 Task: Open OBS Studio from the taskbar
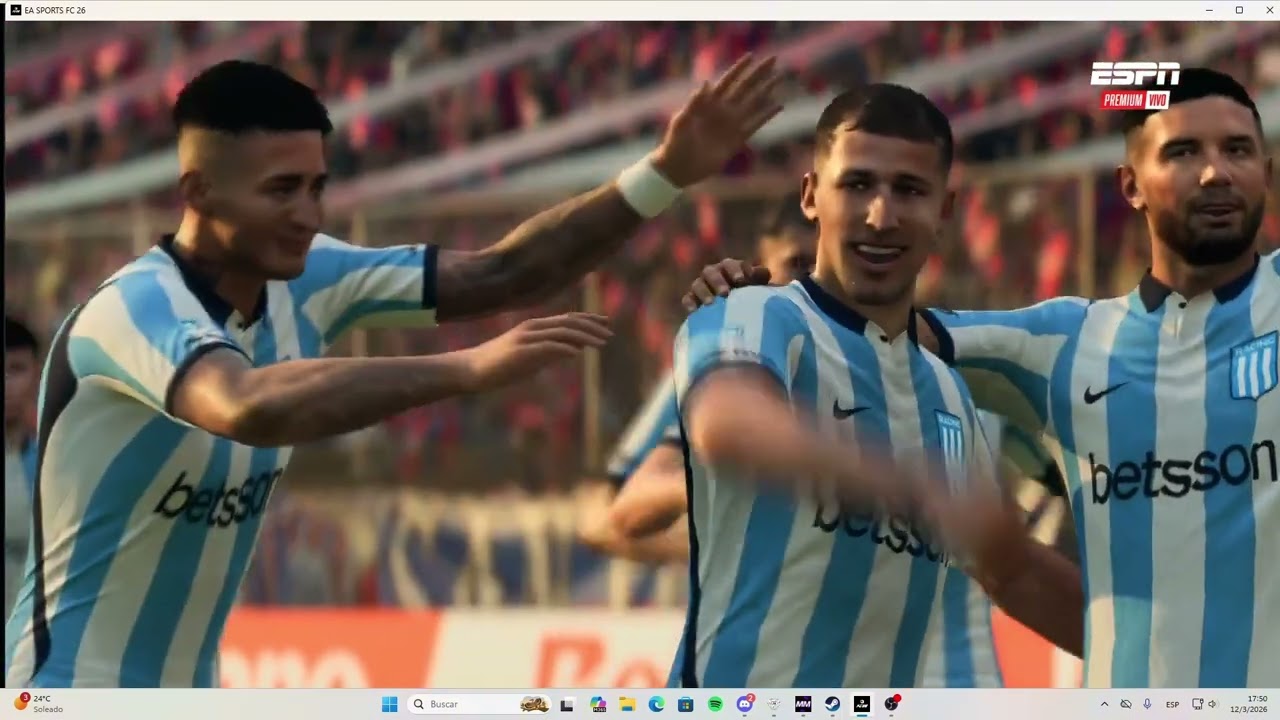coord(891,704)
